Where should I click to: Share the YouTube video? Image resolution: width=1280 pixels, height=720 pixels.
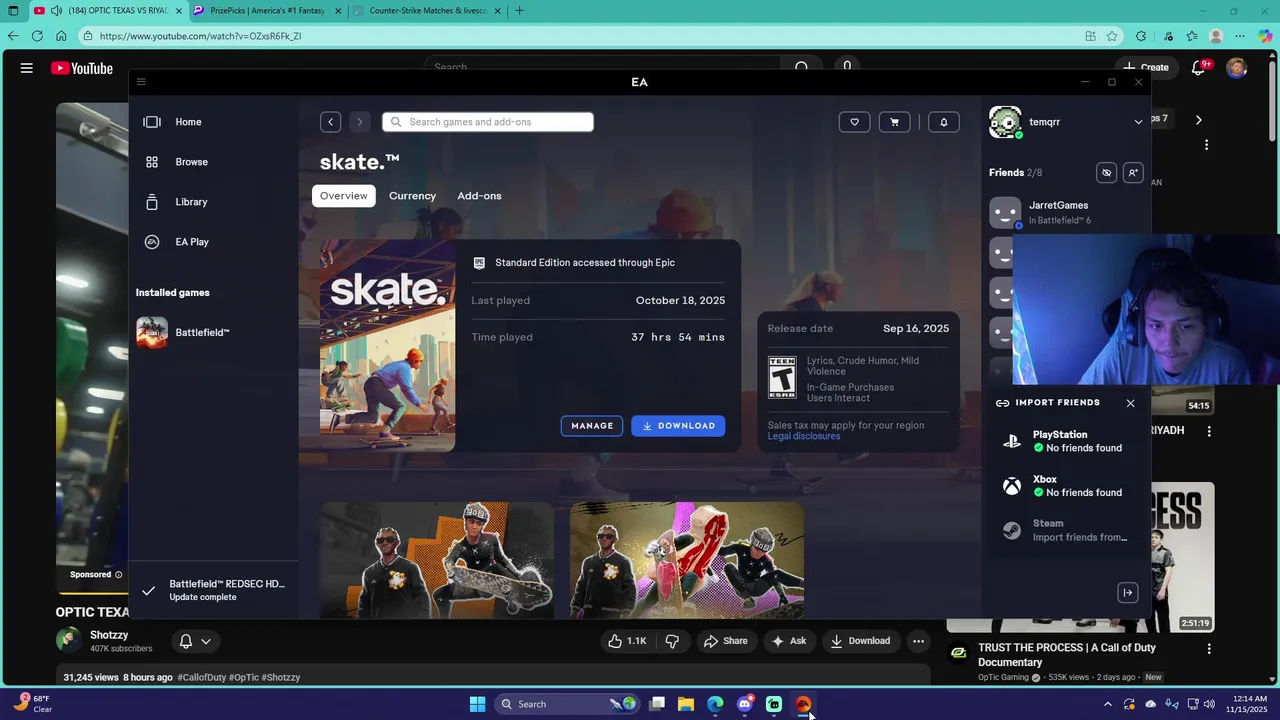tap(726, 641)
